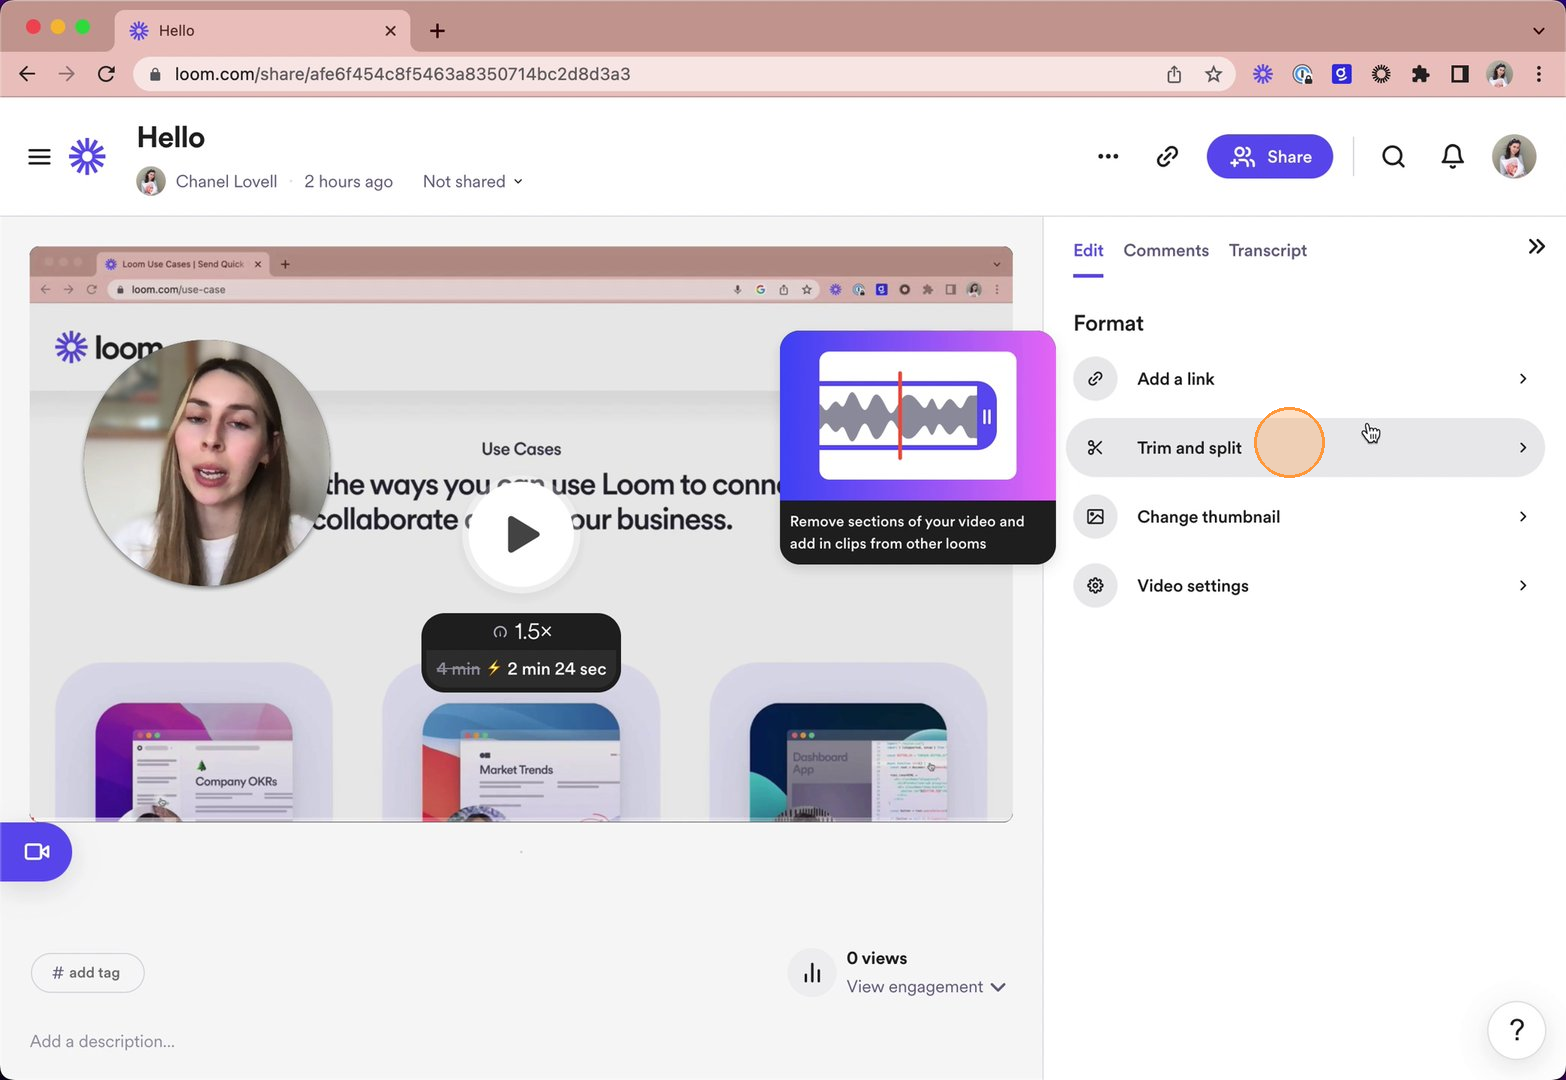The width and height of the screenshot is (1566, 1080).
Task: Open the Chrome profile avatar in the toolbar
Action: [1499, 74]
